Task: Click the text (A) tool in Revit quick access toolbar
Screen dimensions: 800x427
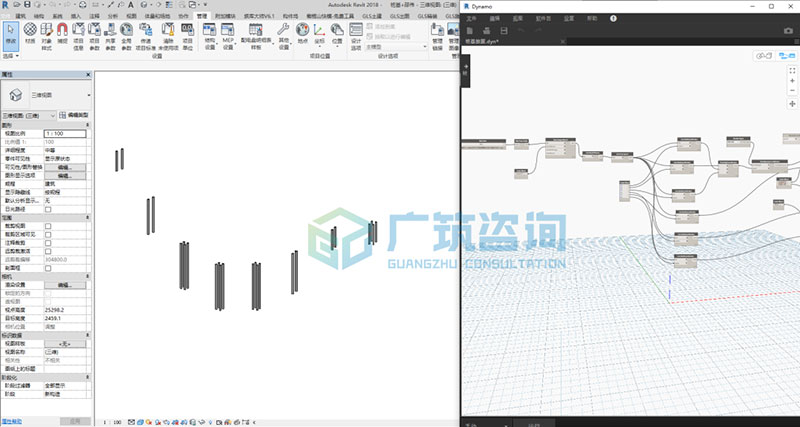Action: pos(131,5)
